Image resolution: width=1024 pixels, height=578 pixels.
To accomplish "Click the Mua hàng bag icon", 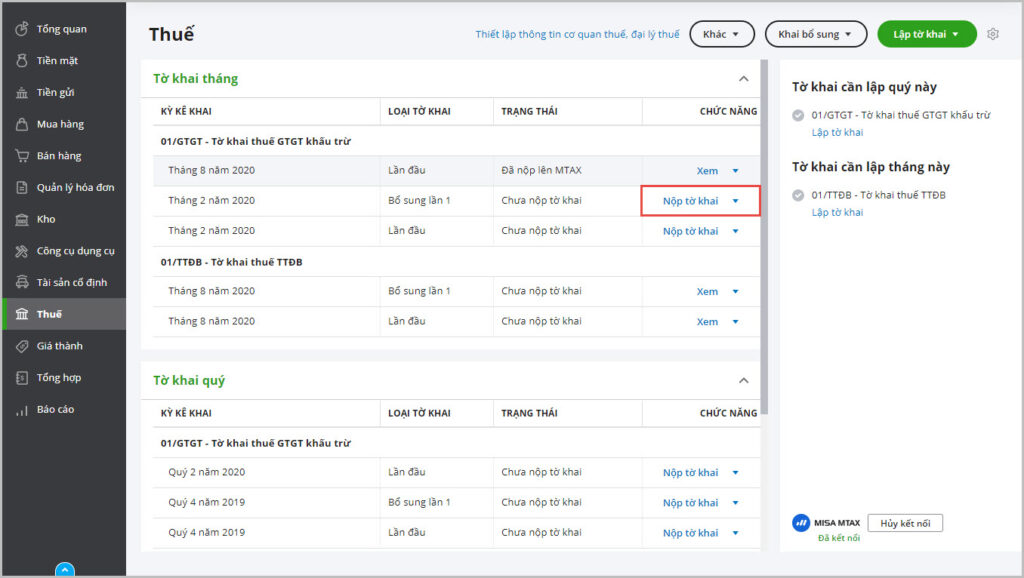I will [22, 124].
